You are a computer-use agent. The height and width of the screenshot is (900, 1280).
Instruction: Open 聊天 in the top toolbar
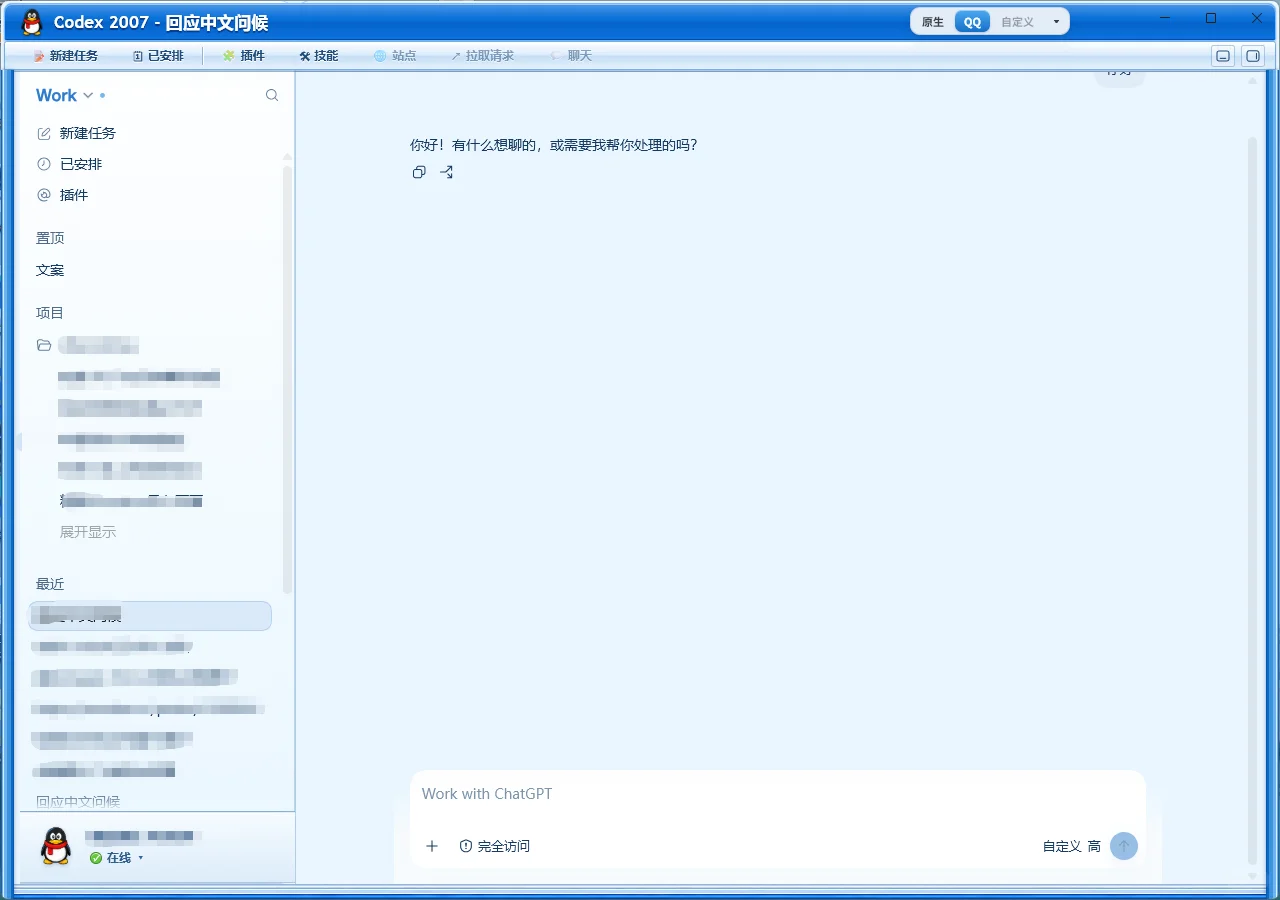point(571,56)
